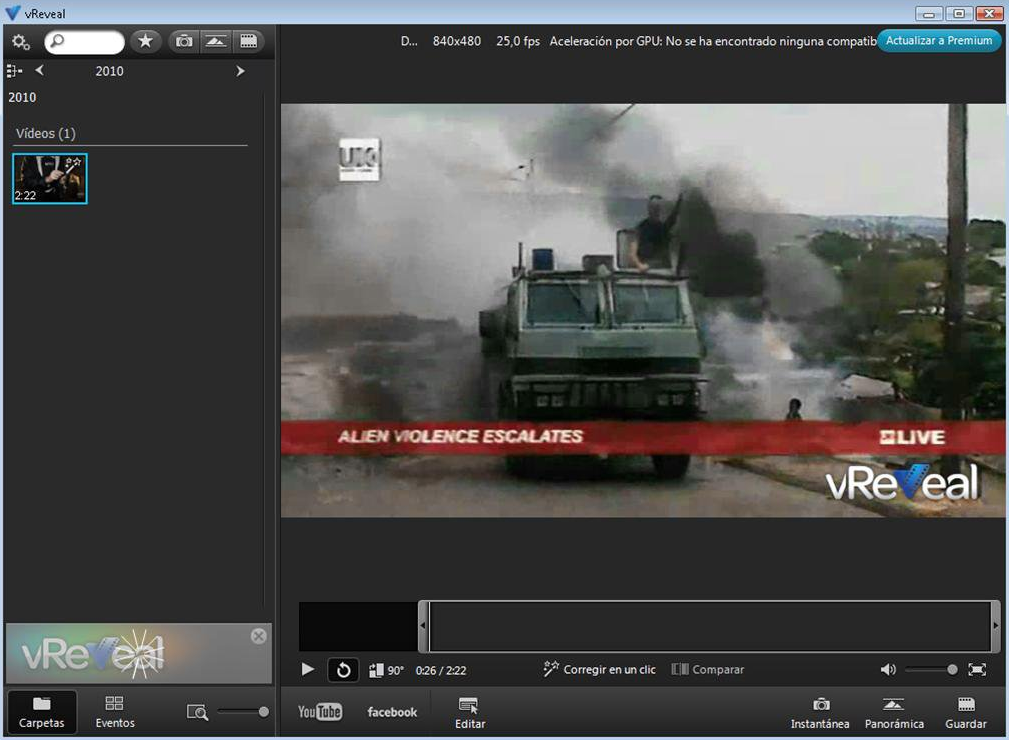The image size is (1009, 740).
Task: Close the vReveal promo banner
Action: point(259,636)
